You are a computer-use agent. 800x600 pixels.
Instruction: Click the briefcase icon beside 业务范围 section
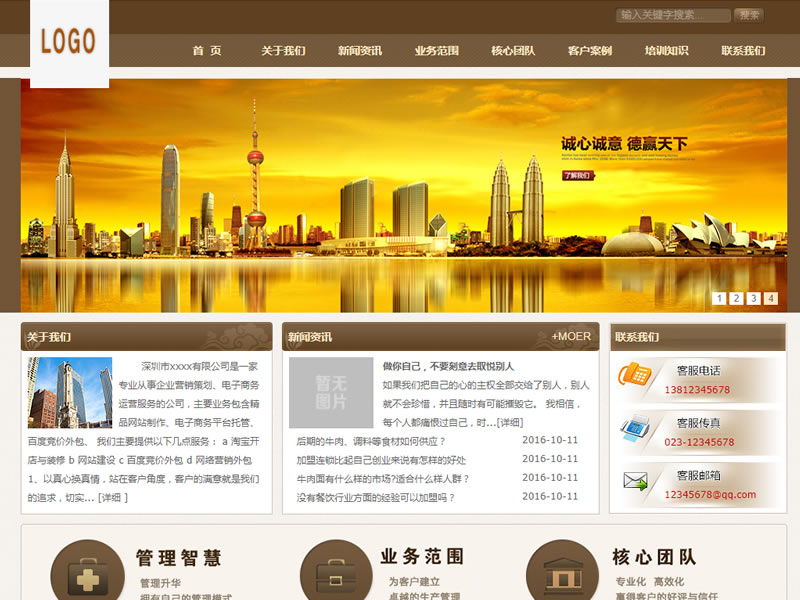tap(336, 571)
